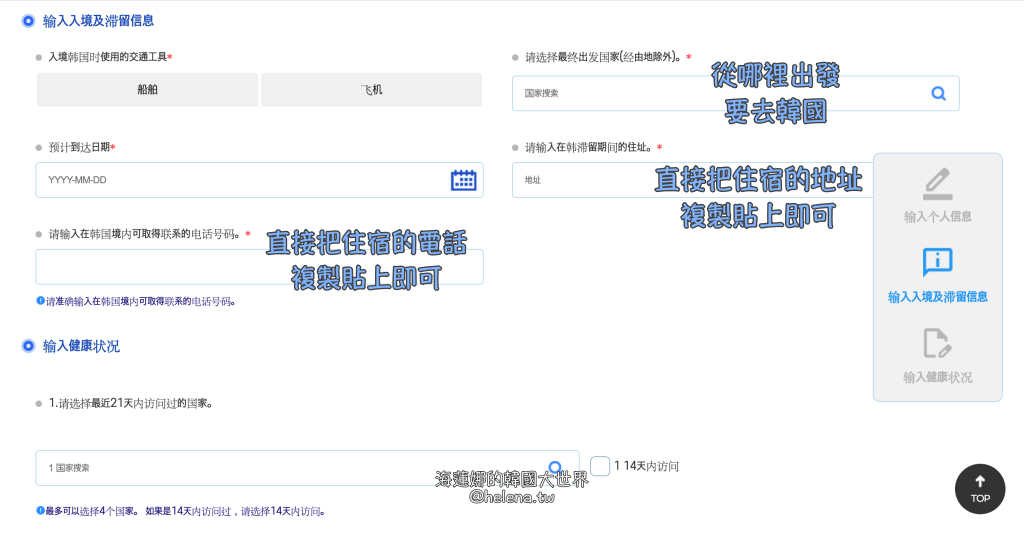Click the 输入健康状况 section heading
The width and height of the screenshot is (1024, 554).
pos(81,346)
